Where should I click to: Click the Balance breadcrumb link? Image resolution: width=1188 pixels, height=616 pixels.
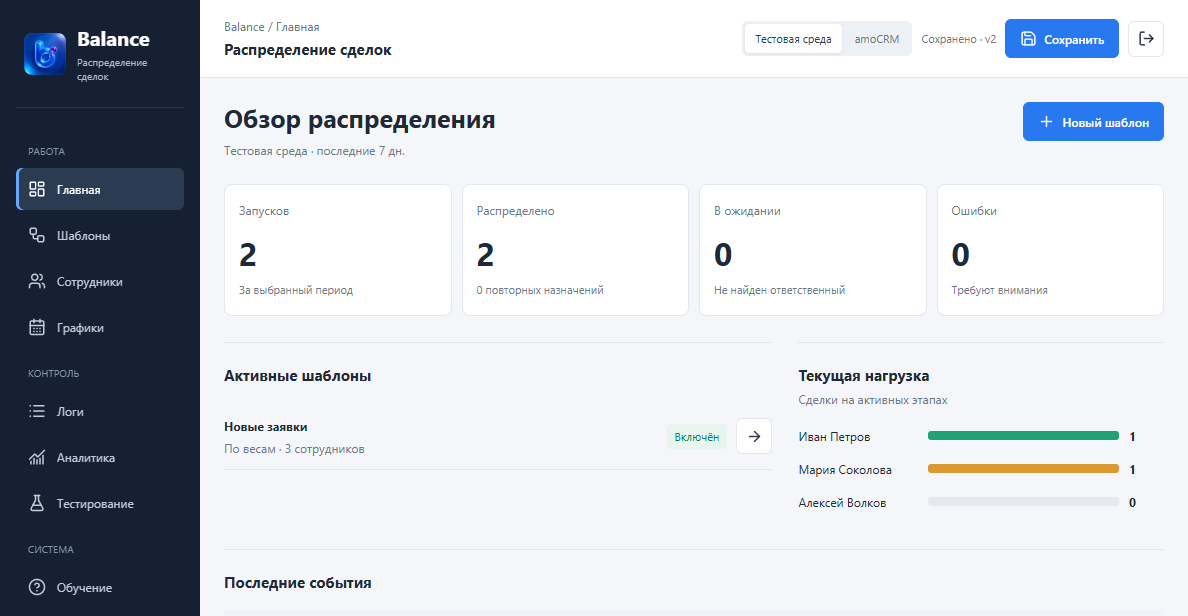[244, 27]
